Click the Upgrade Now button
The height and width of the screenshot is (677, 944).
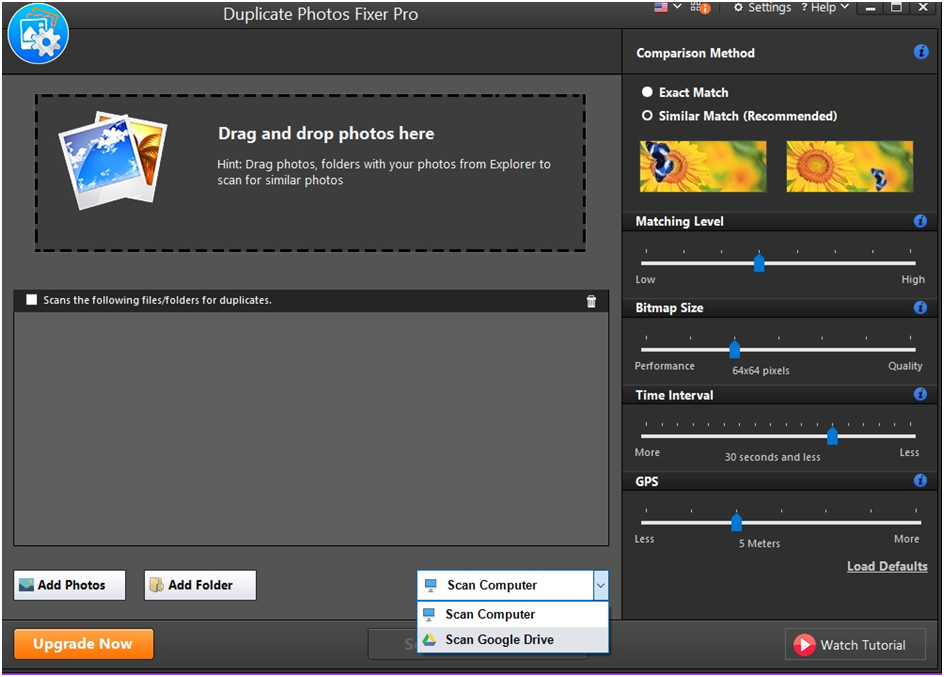83,644
